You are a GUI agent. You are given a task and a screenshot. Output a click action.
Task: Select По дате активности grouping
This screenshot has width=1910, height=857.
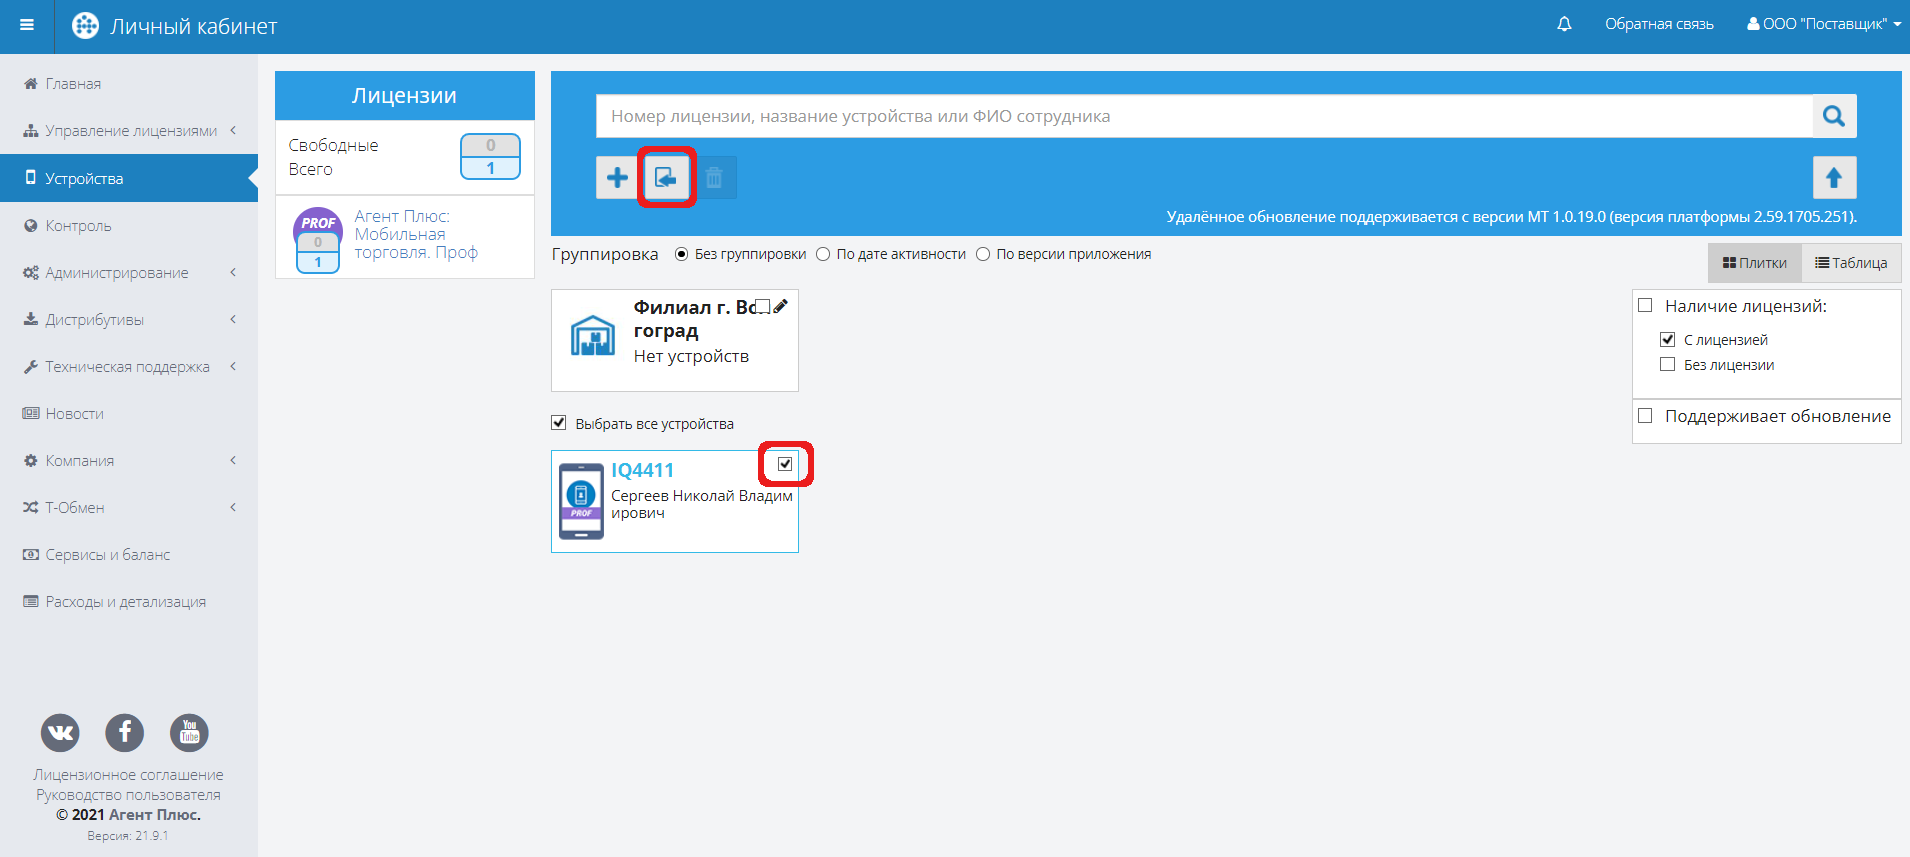tap(823, 254)
